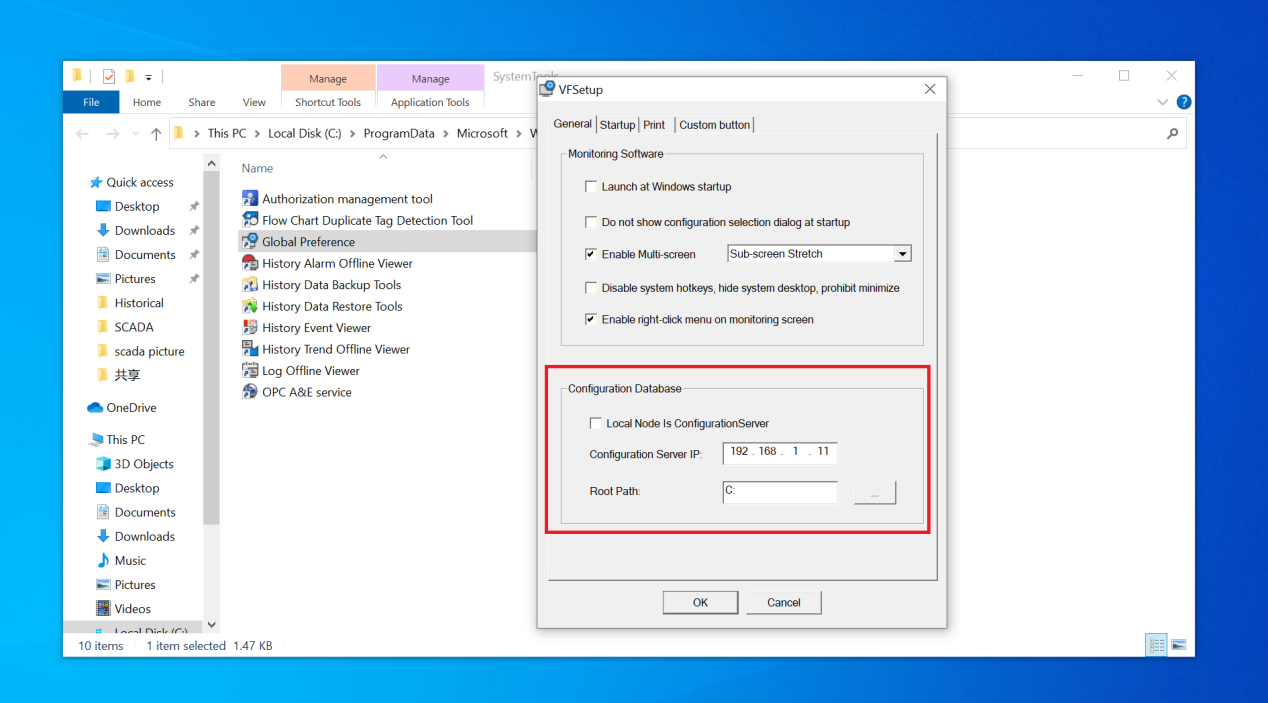The height and width of the screenshot is (703, 1268).
Task: Open the Home ribbon tab
Action: (x=147, y=102)
